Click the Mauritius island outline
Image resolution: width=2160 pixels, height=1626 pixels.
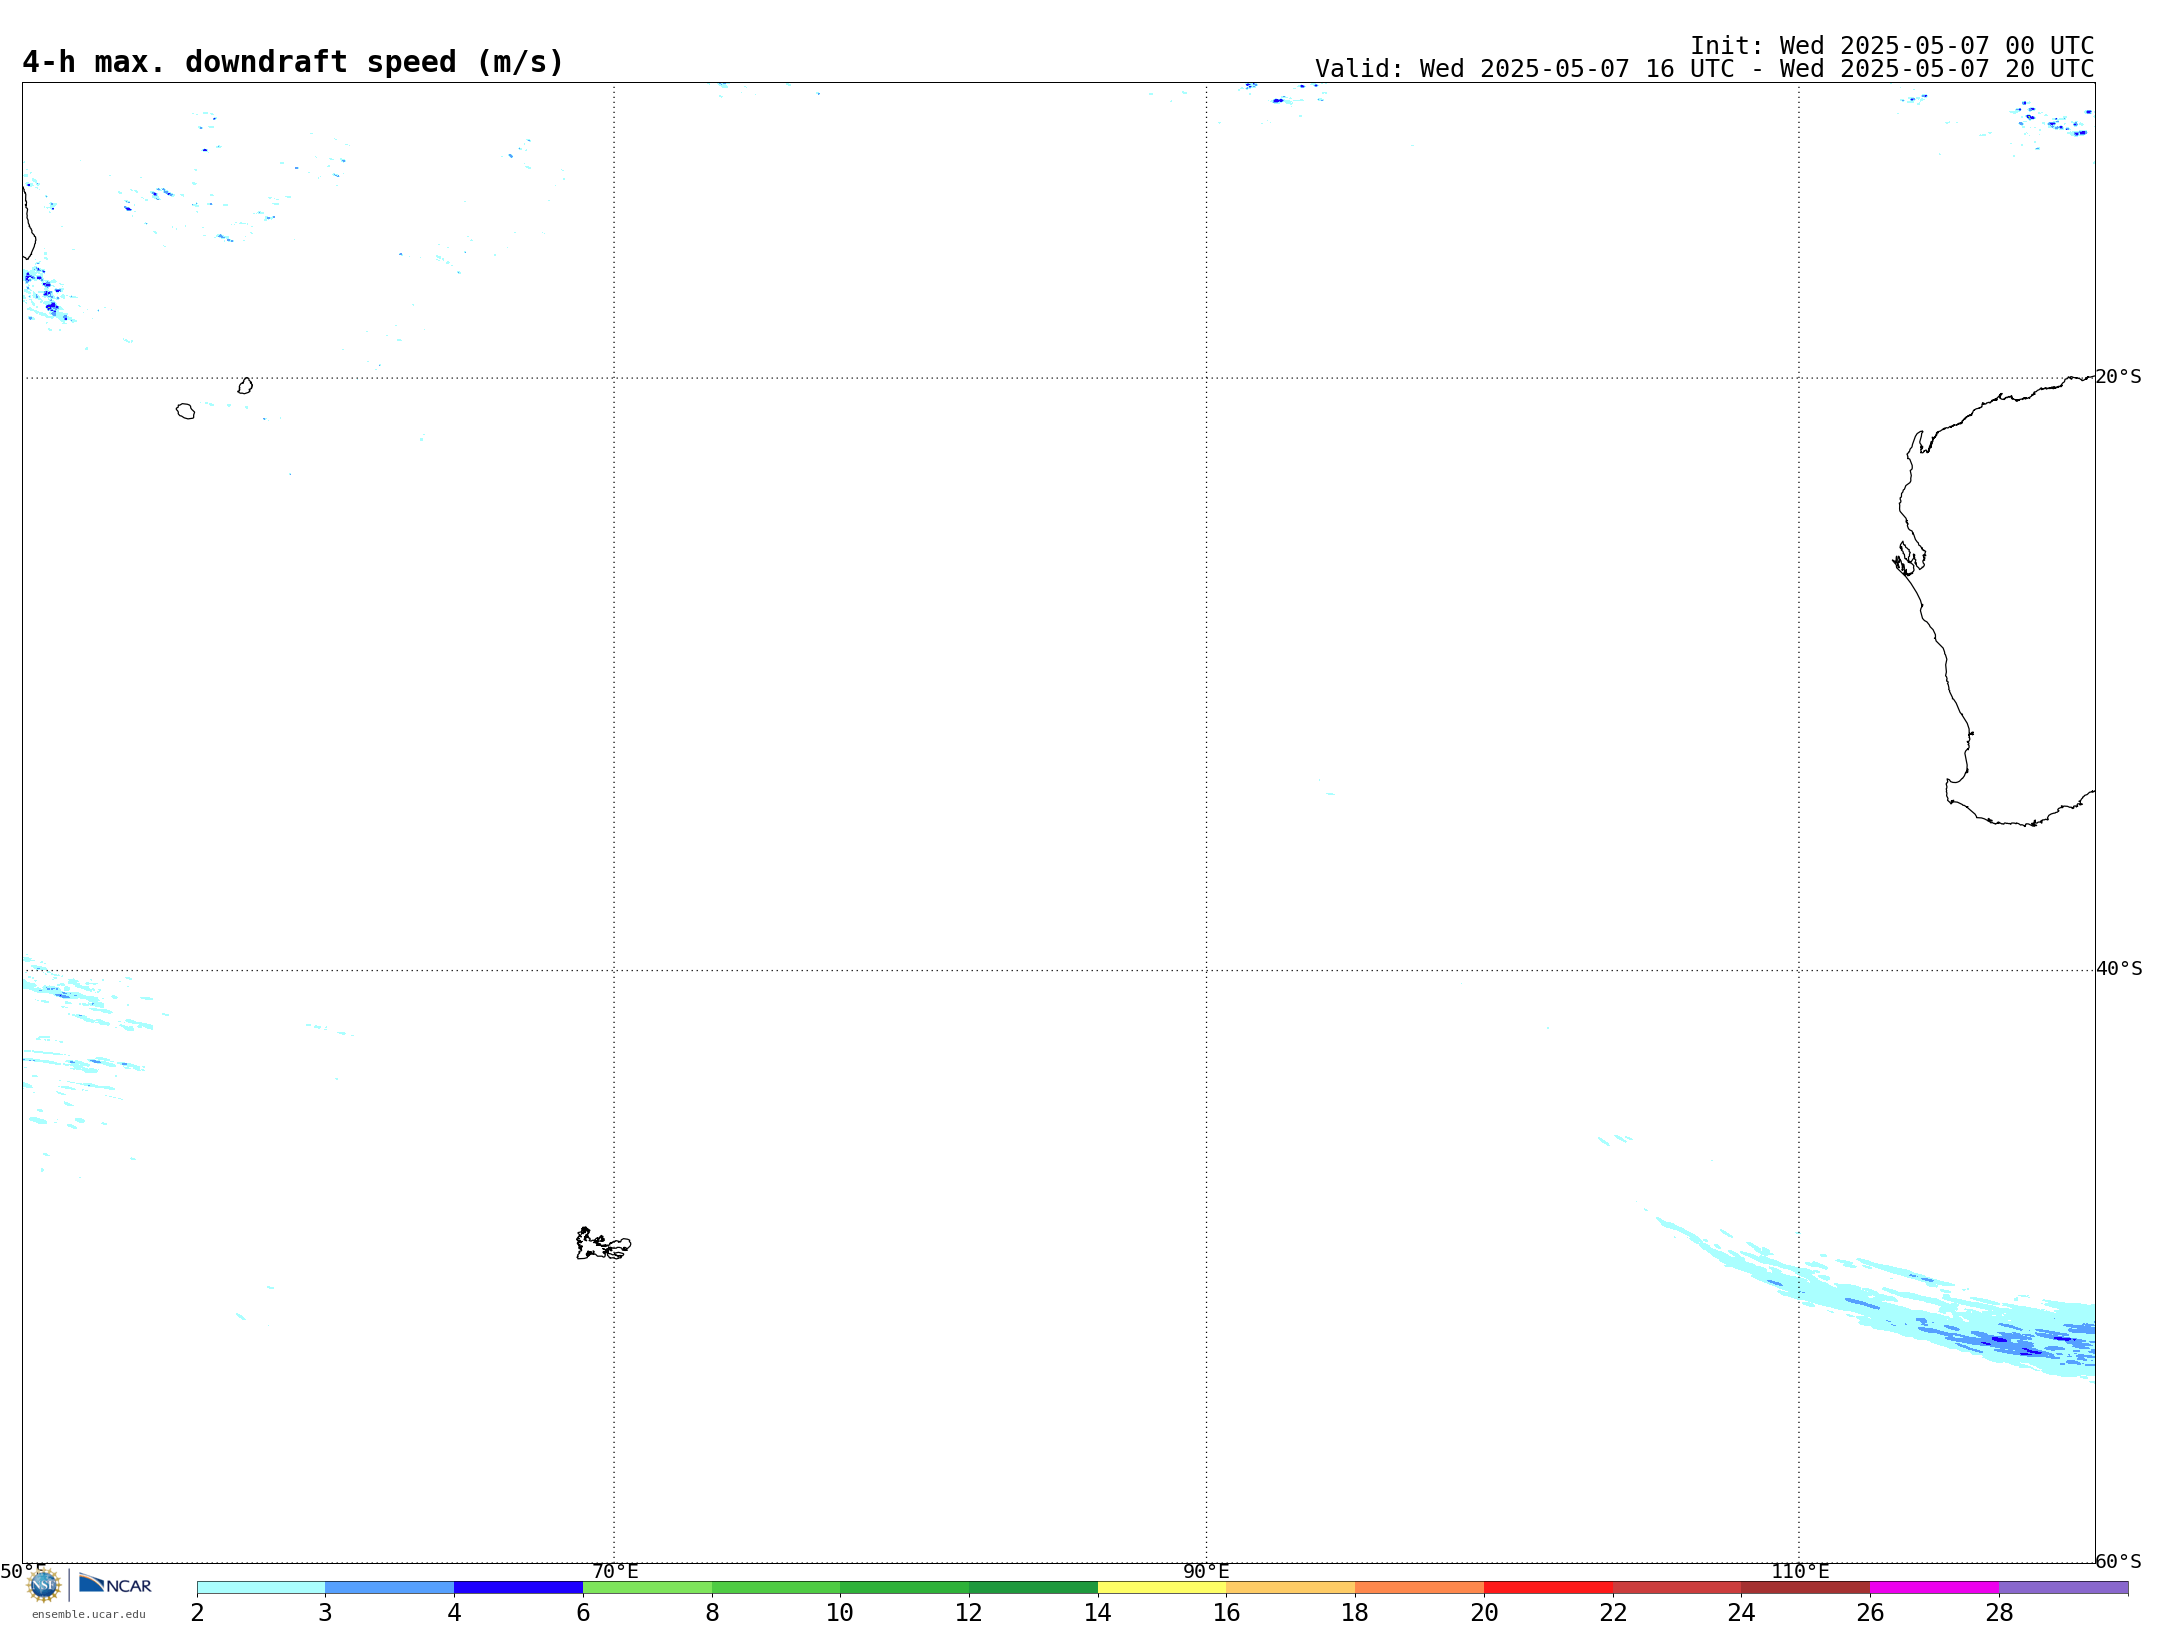[245, 386]
